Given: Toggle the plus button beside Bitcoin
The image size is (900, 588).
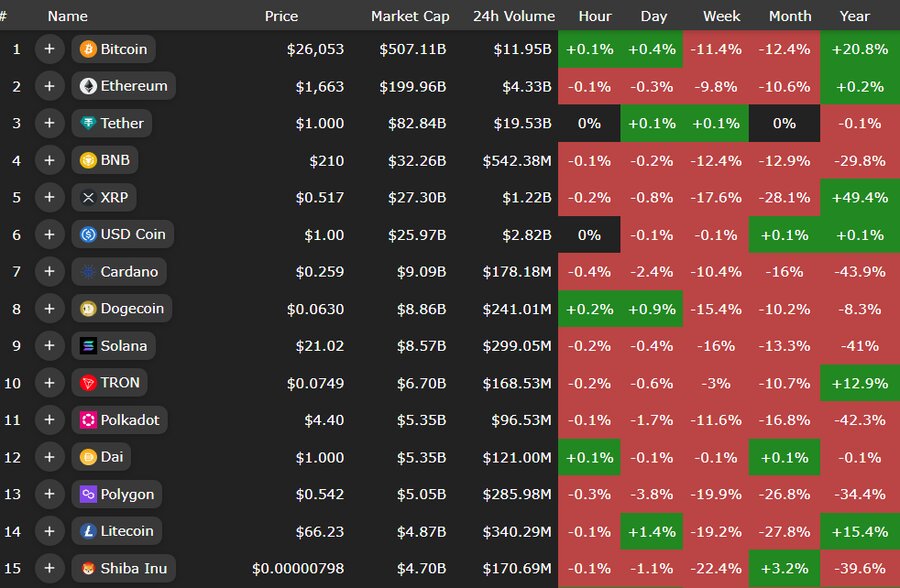Looking at the screenshot, I should click(x=49, y=49).
